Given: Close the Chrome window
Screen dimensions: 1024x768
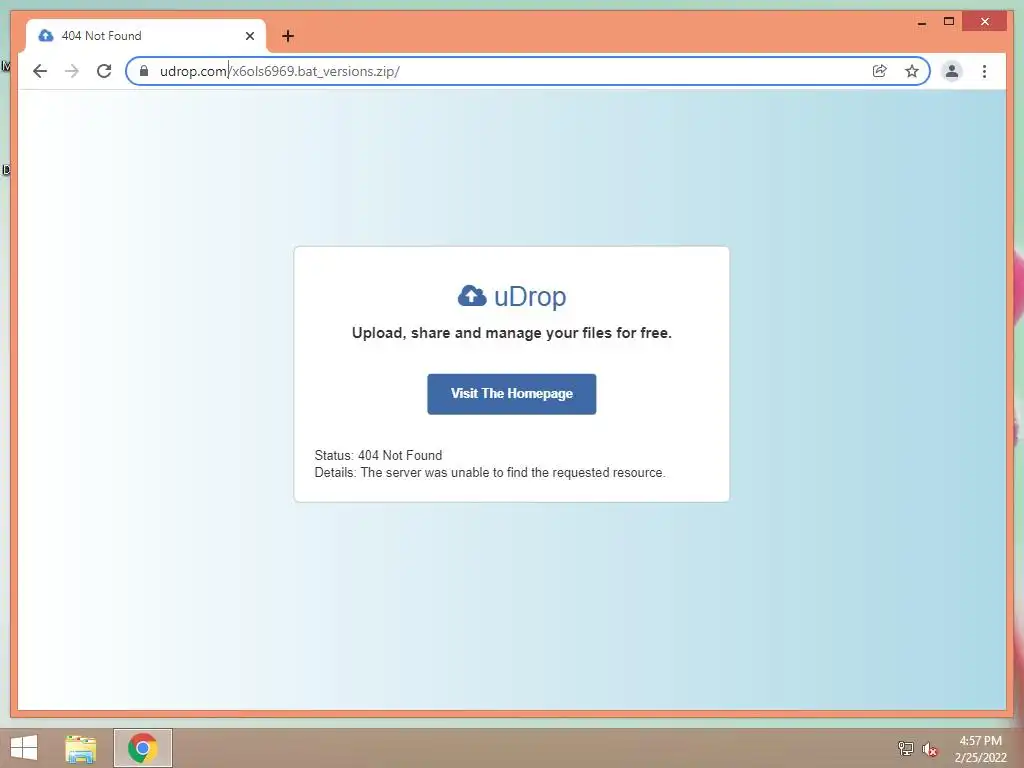Looking at the screenshot, I should coord(985,22).
